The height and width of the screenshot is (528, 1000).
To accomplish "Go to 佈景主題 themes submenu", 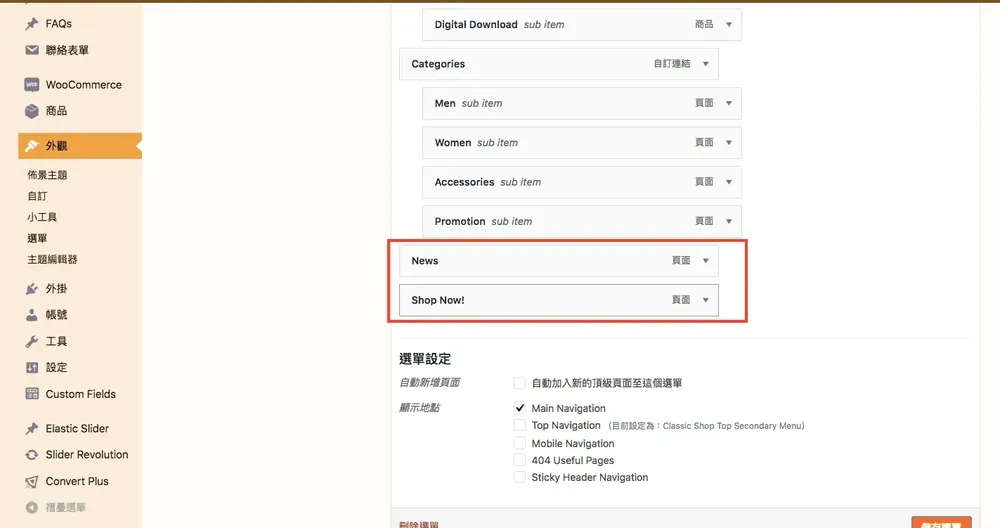I will pyautogui.click(x=47, y=175).
